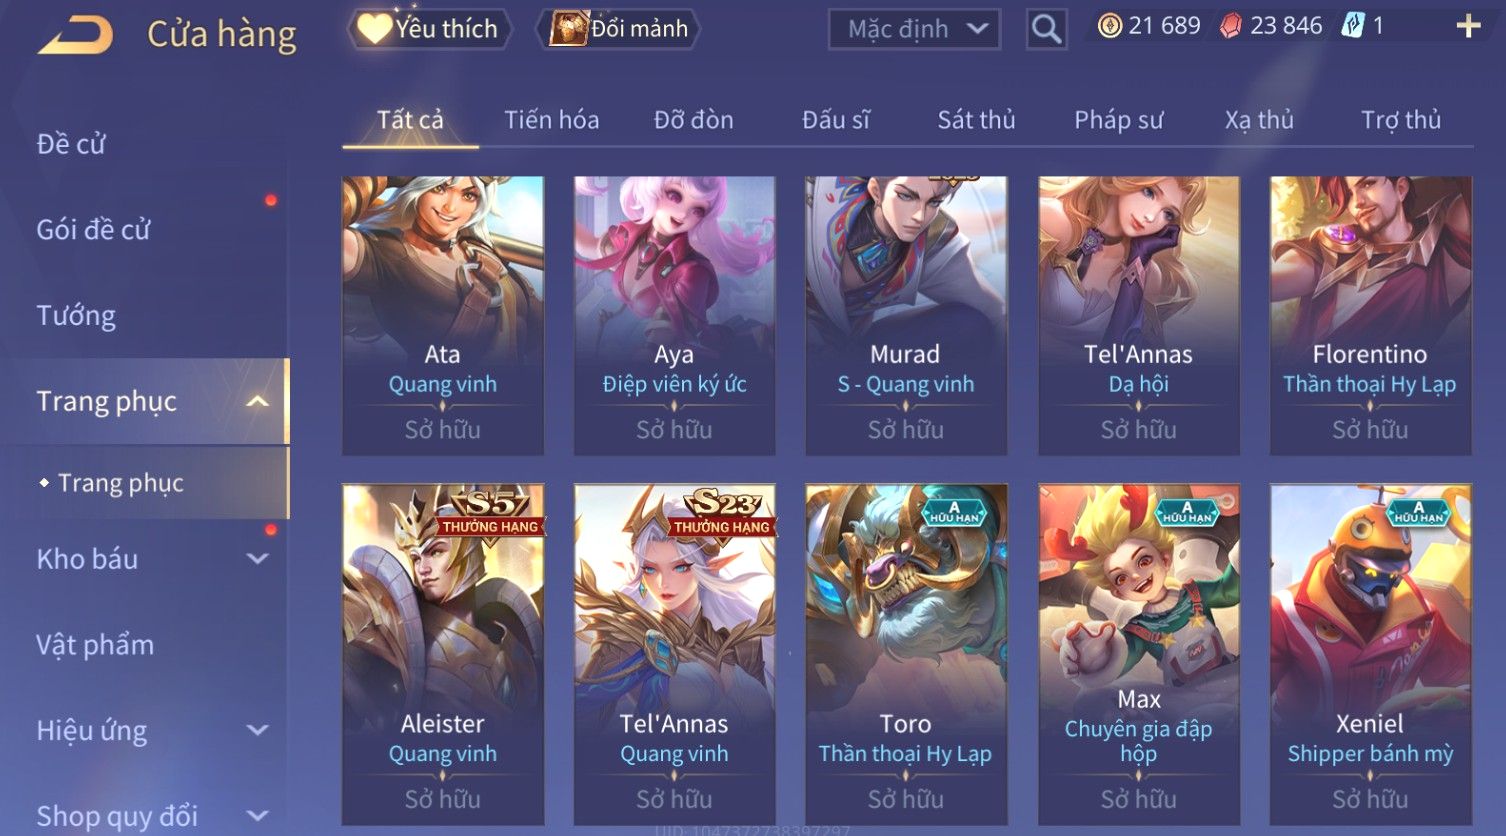Click the Đổi mảnh chest icon
Screen dimensions: 1506x836
click(x=568, y=29)
